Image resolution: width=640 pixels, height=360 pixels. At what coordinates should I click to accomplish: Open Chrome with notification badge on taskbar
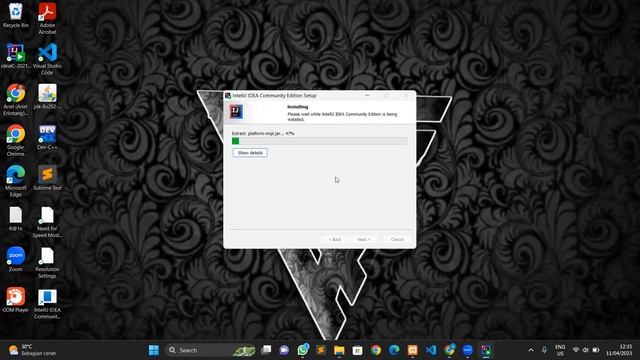pos(449,350)
